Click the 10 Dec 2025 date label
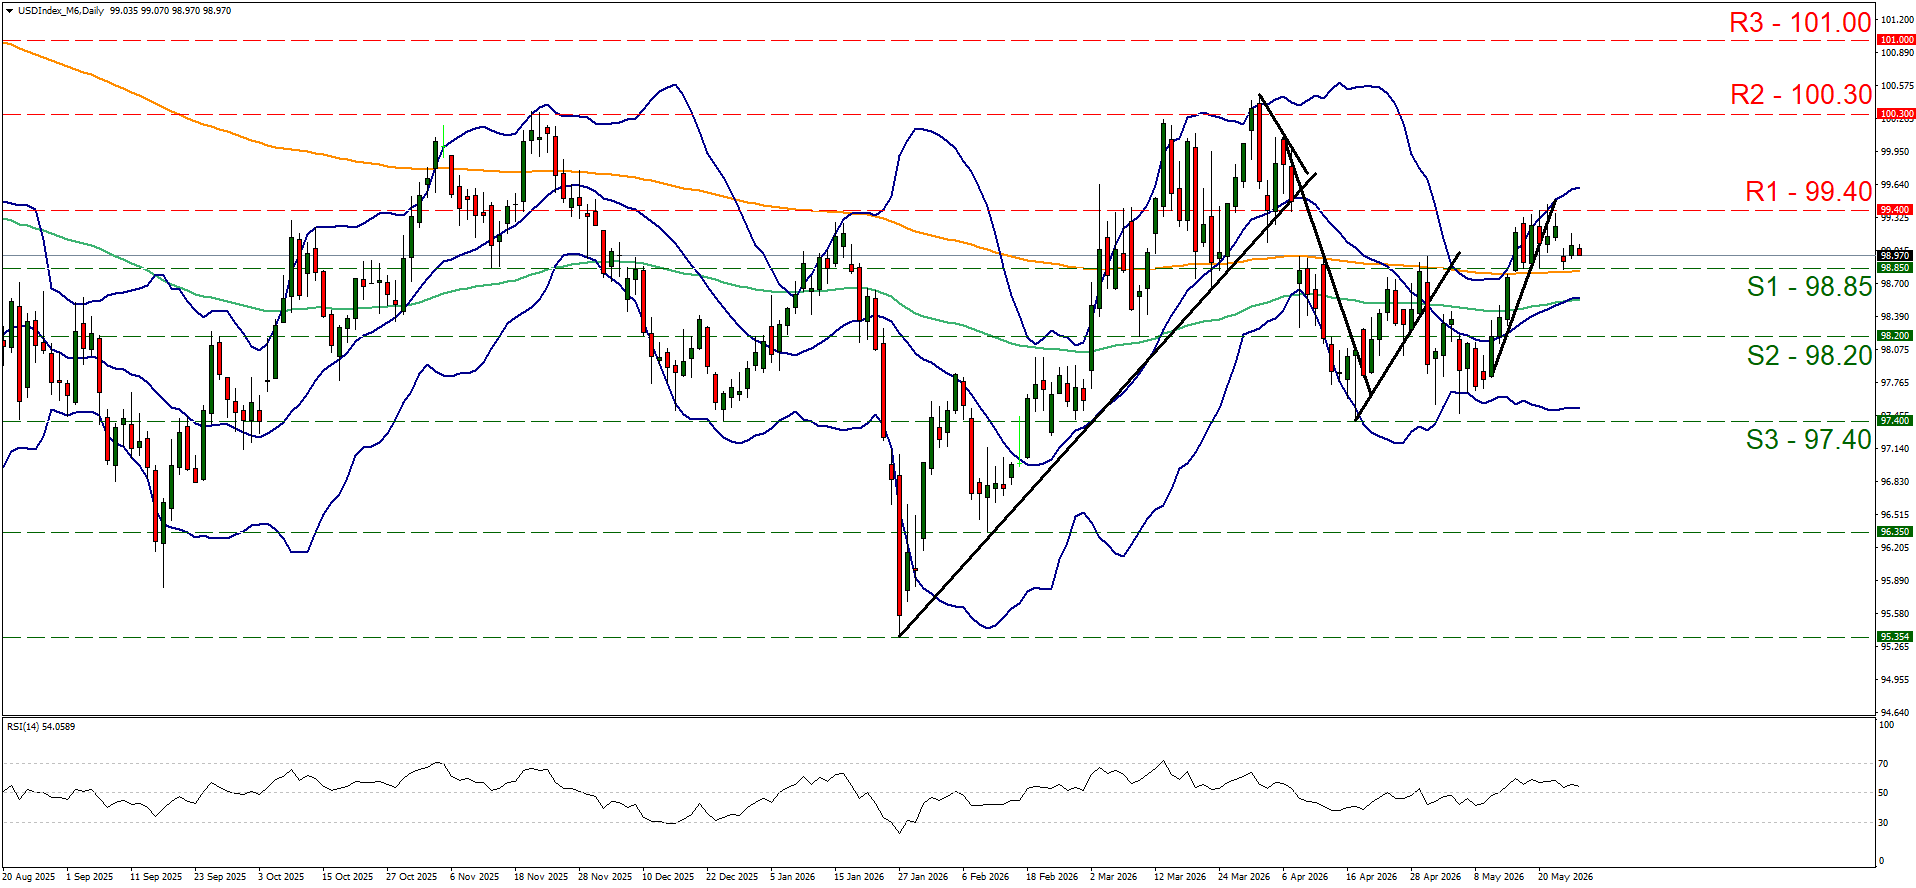This screenshot has width=1916, height=888. [x=668, y=877]
